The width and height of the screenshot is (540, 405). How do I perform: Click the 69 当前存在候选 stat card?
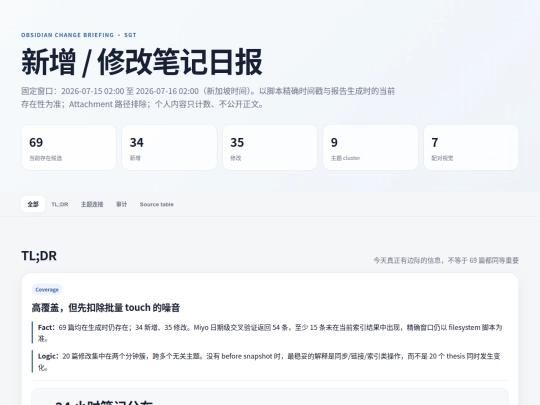point(69,147)
